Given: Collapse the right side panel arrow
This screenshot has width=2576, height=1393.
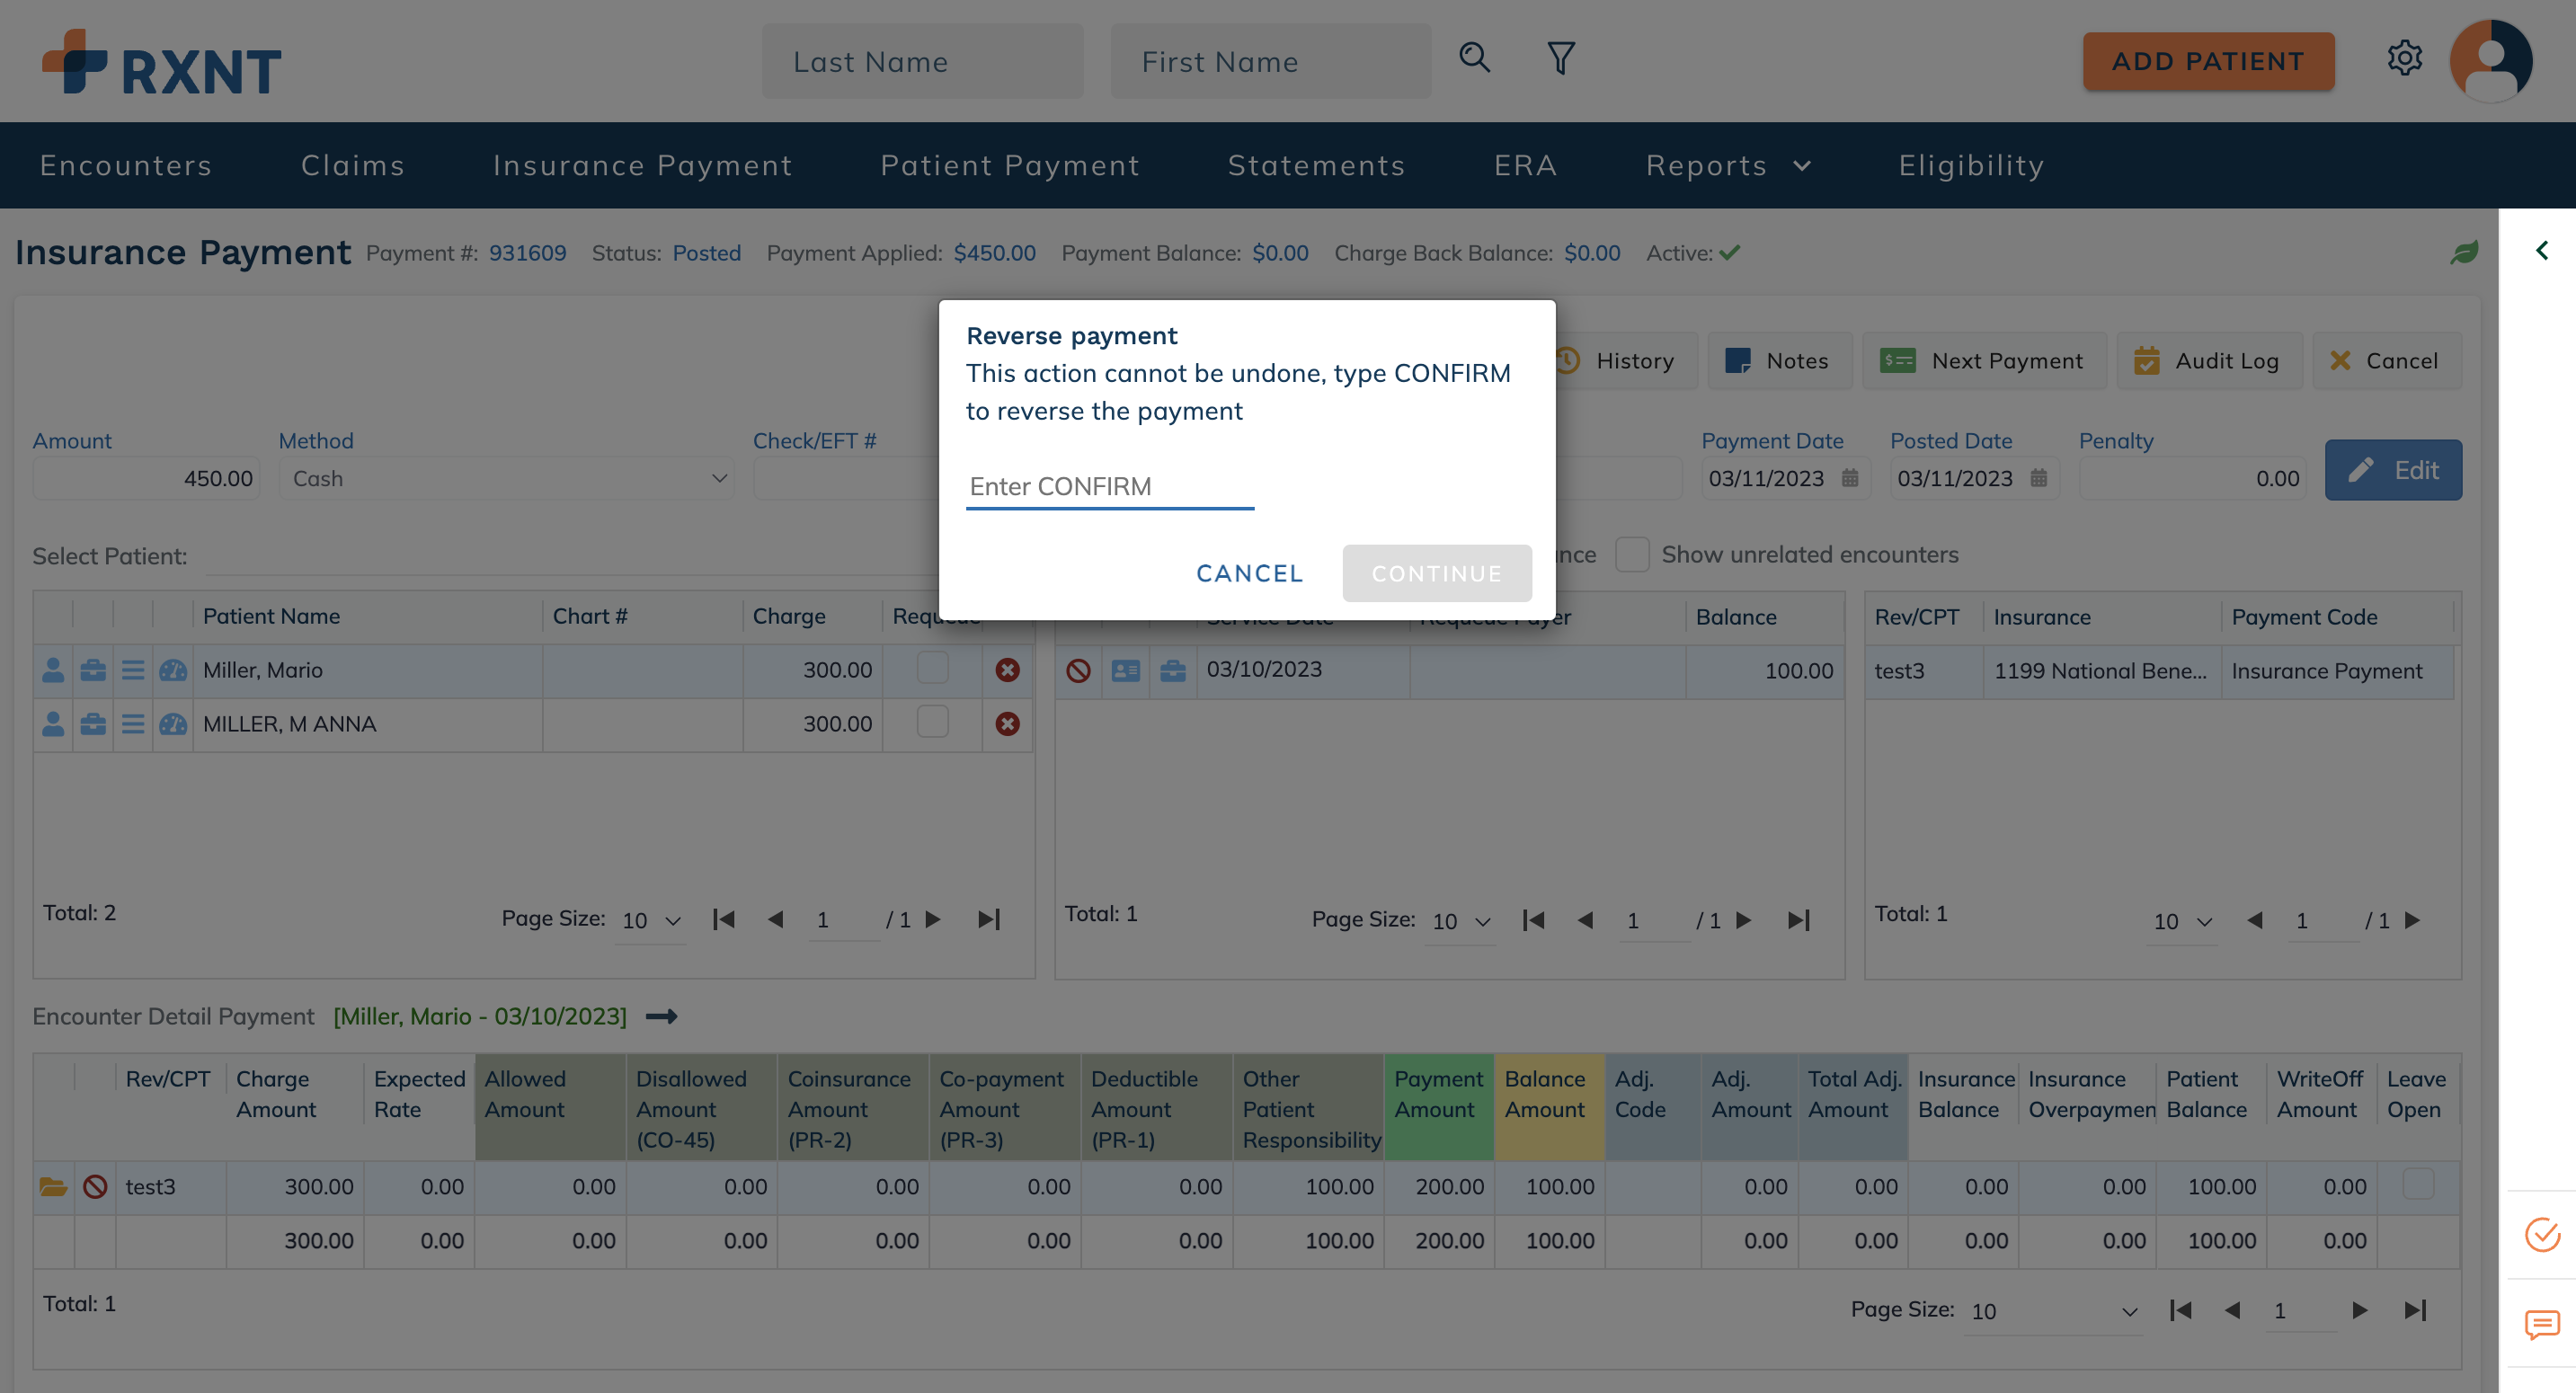Looking at the screenshot, I should click(x=2541, y=250).
